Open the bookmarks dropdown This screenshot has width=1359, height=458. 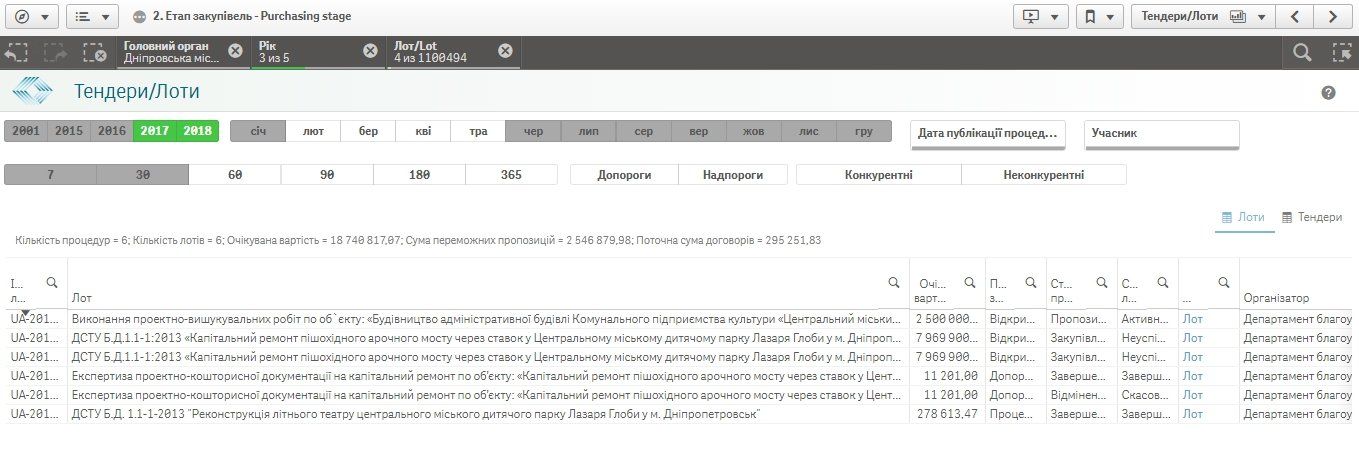(1100, 16)
